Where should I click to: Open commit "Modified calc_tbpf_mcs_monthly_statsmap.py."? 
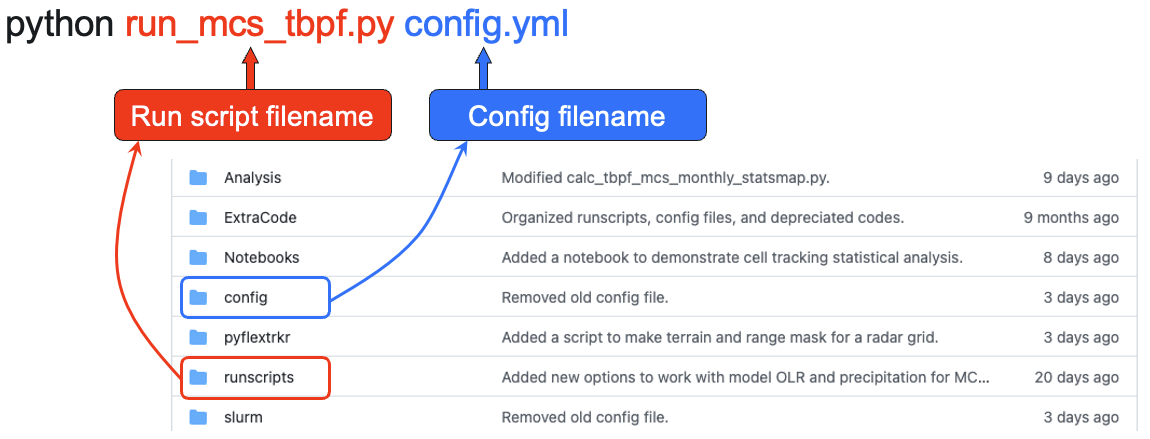665,178
